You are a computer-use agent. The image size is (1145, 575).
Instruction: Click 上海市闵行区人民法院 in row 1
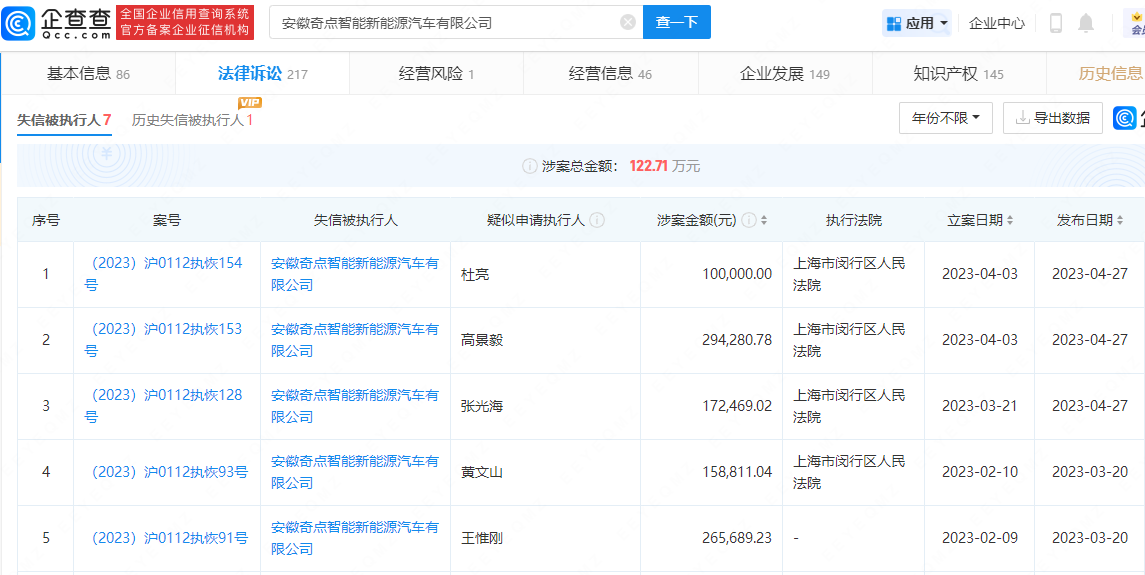849,274
